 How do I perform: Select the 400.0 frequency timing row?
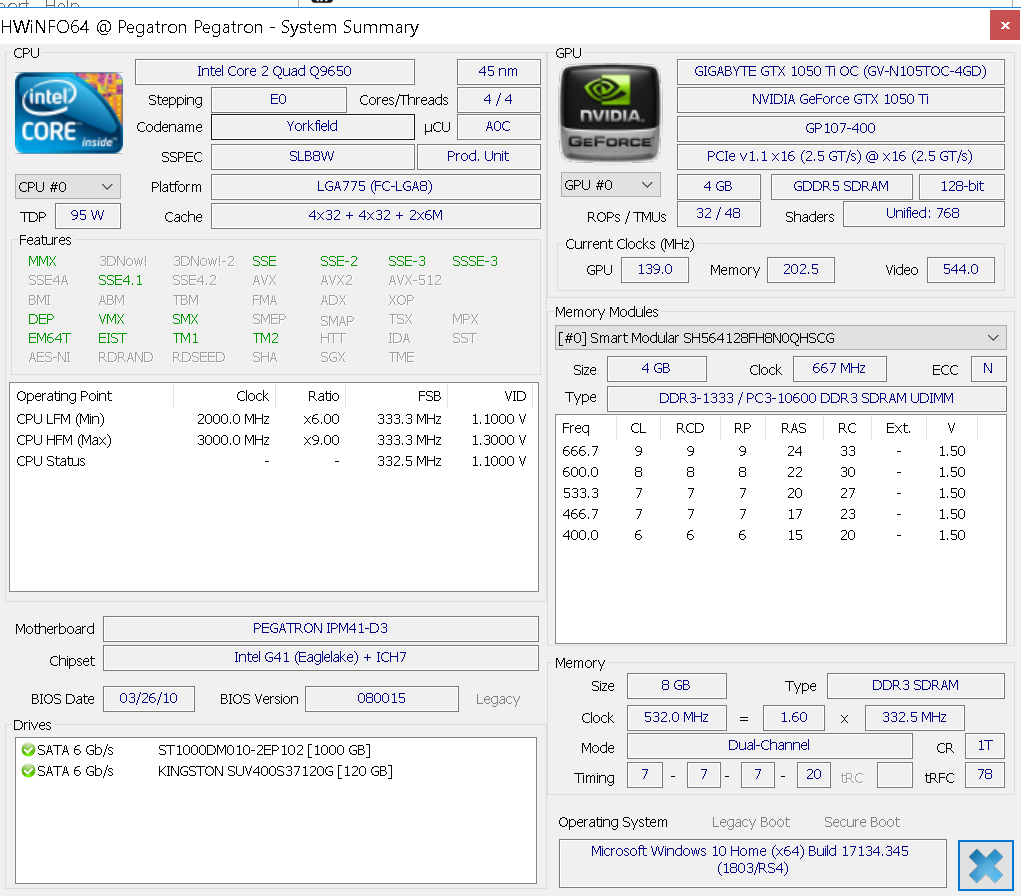(x=768, y=535)
